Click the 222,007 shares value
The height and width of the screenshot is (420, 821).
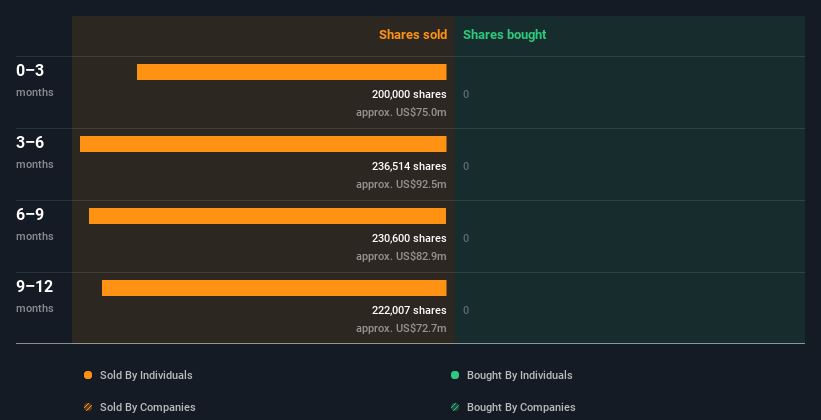(409, 311)
